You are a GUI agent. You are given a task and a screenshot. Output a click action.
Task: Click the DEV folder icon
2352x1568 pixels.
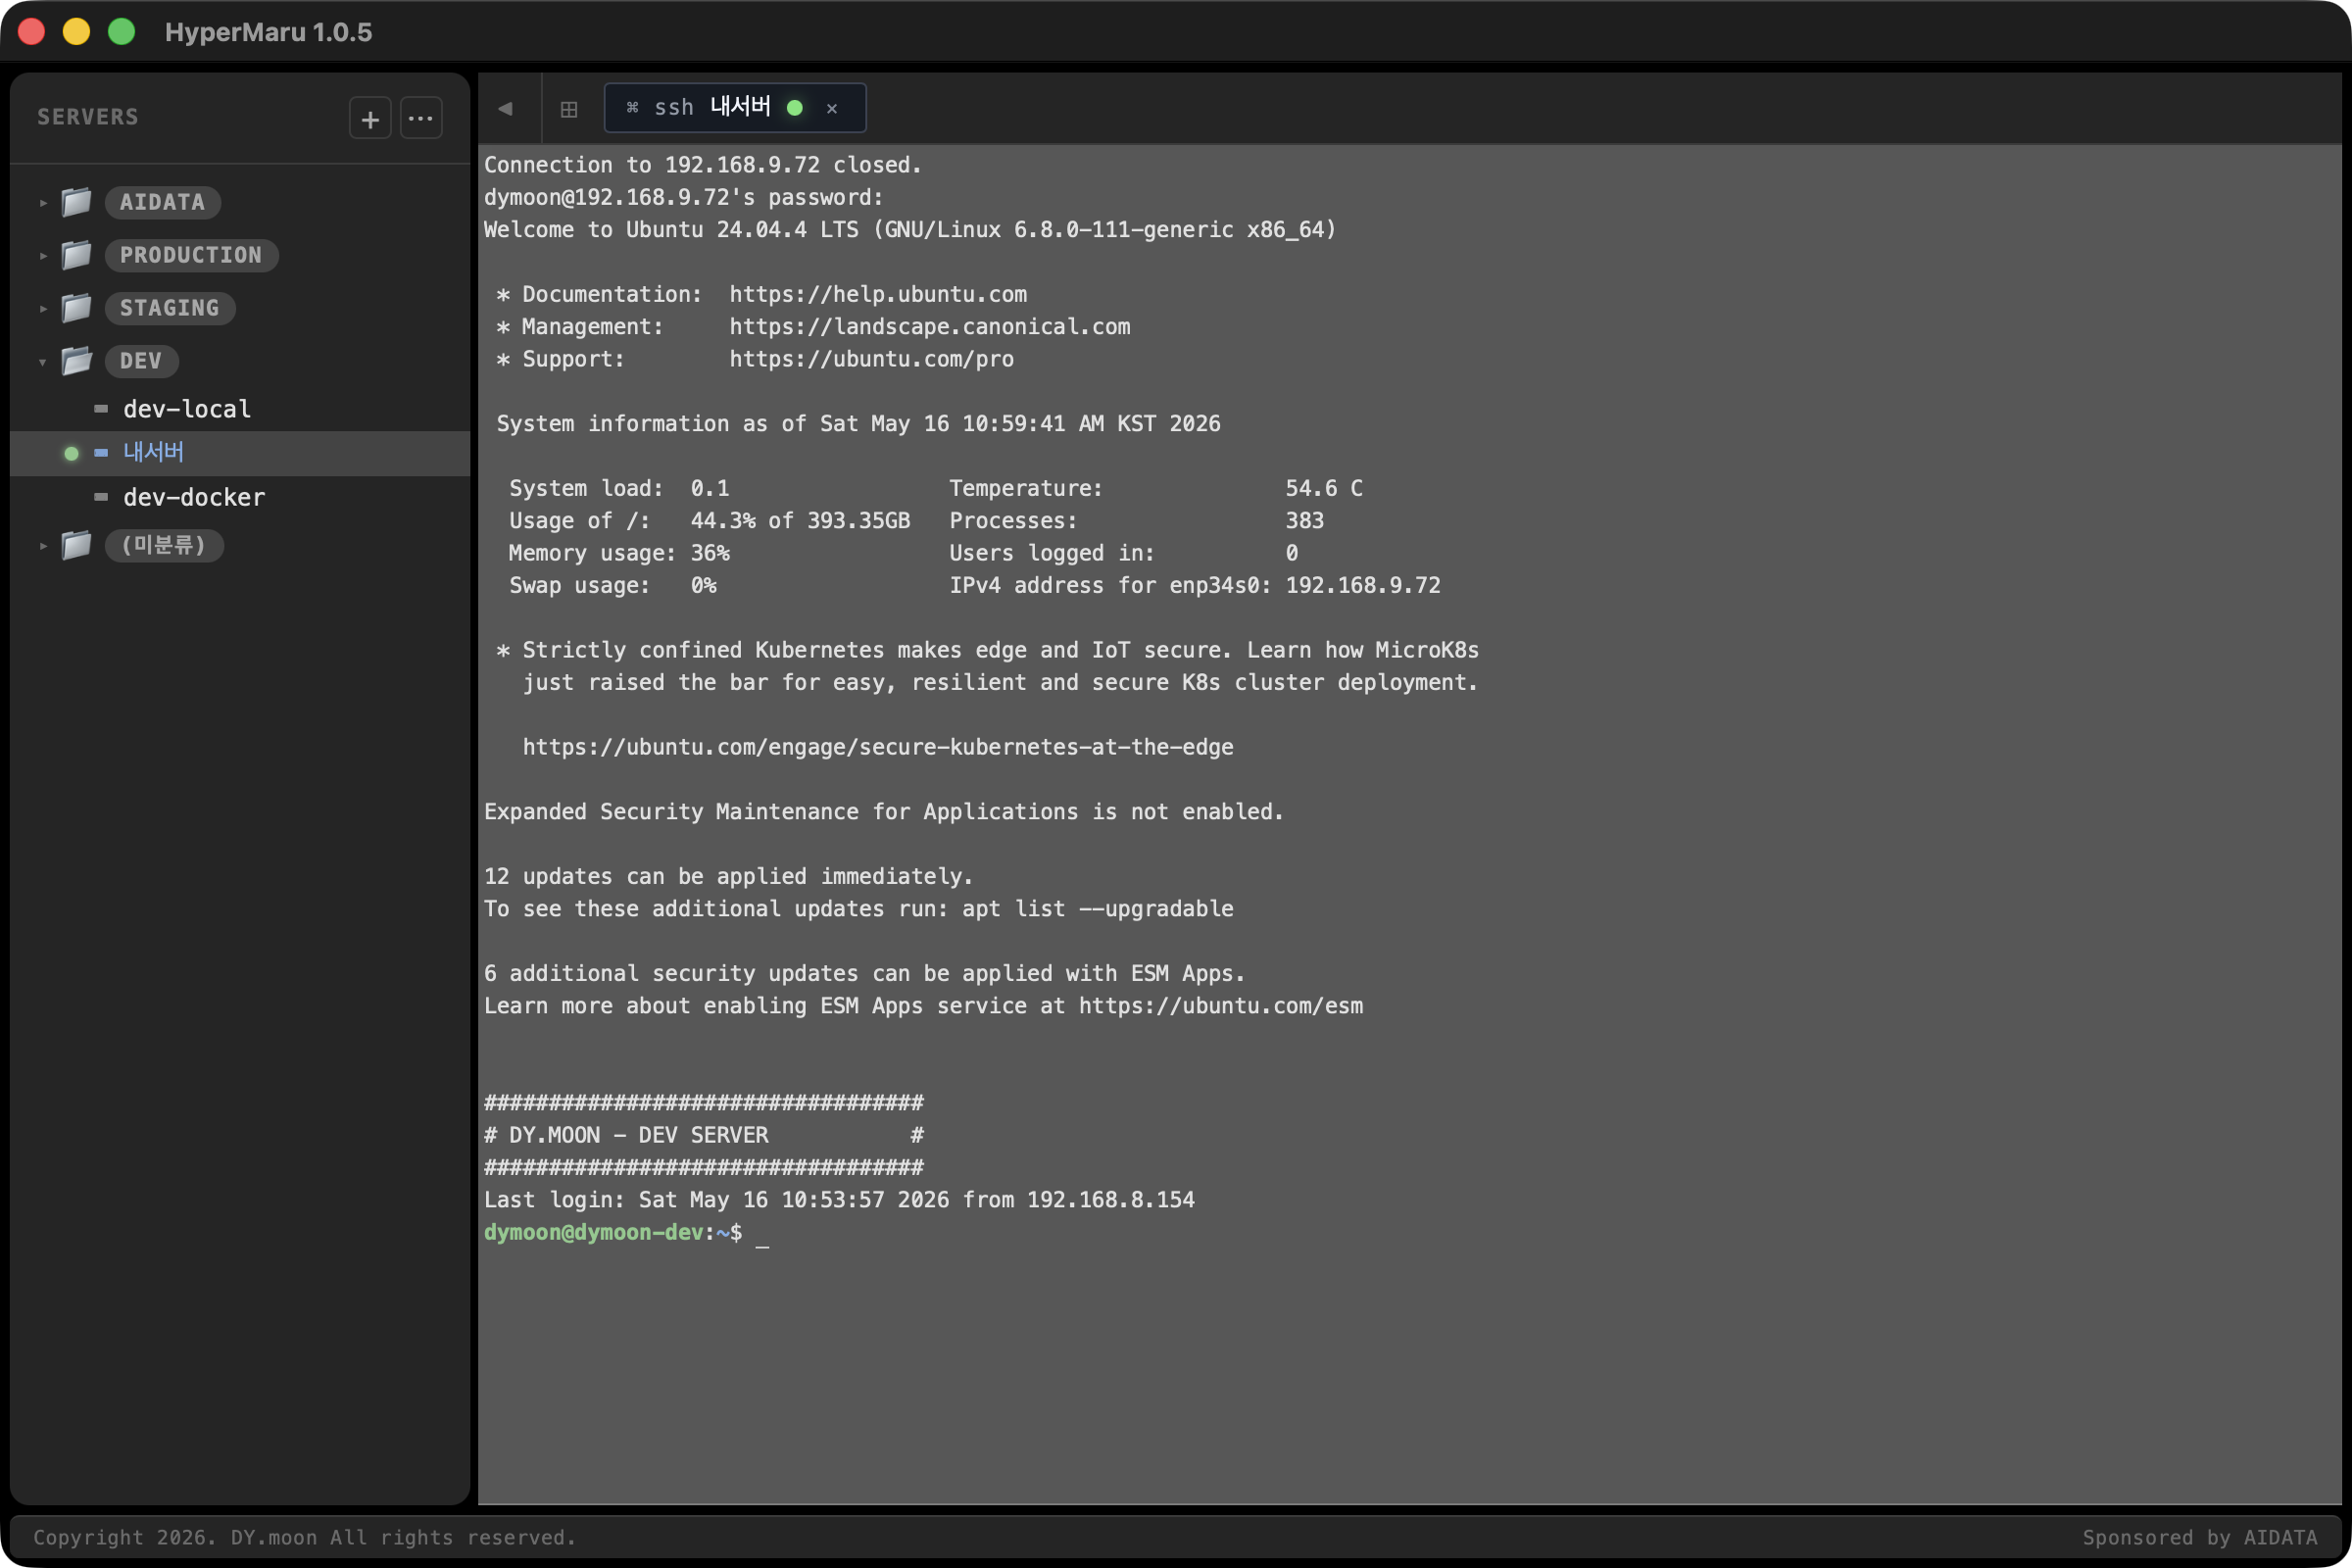click(x=77, y=361)
